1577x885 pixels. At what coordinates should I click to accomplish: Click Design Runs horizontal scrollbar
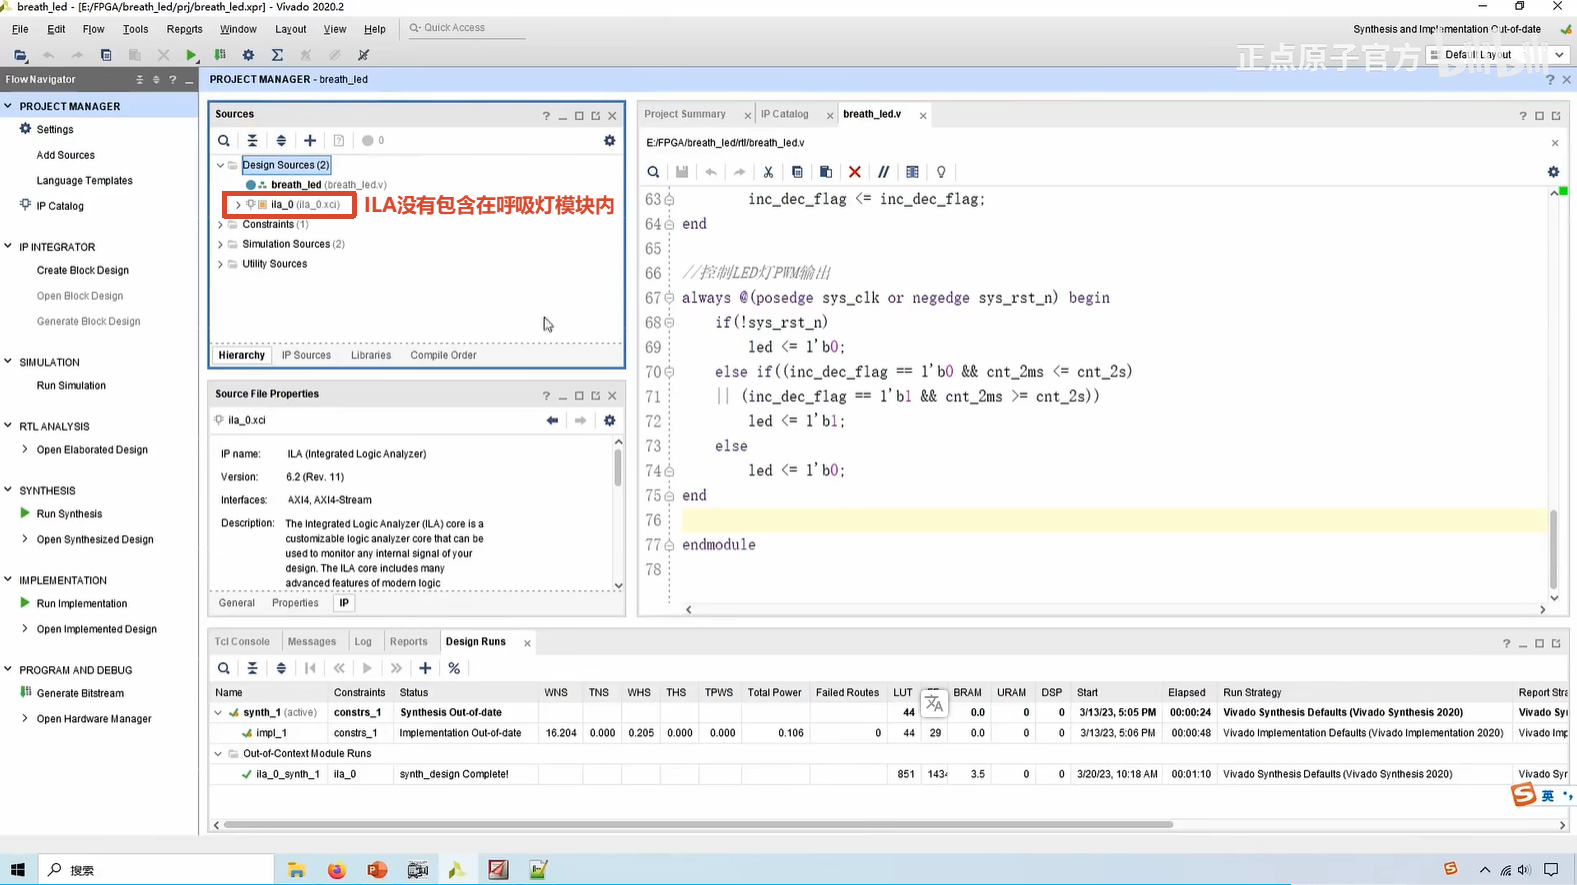(698, 825)
